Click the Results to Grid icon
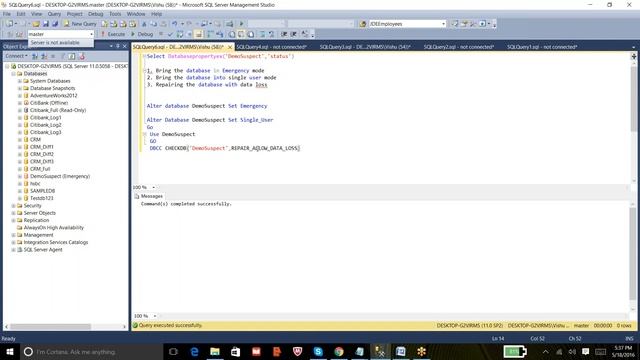The height and width of the screenshot is (360, 640). (241, 34)
